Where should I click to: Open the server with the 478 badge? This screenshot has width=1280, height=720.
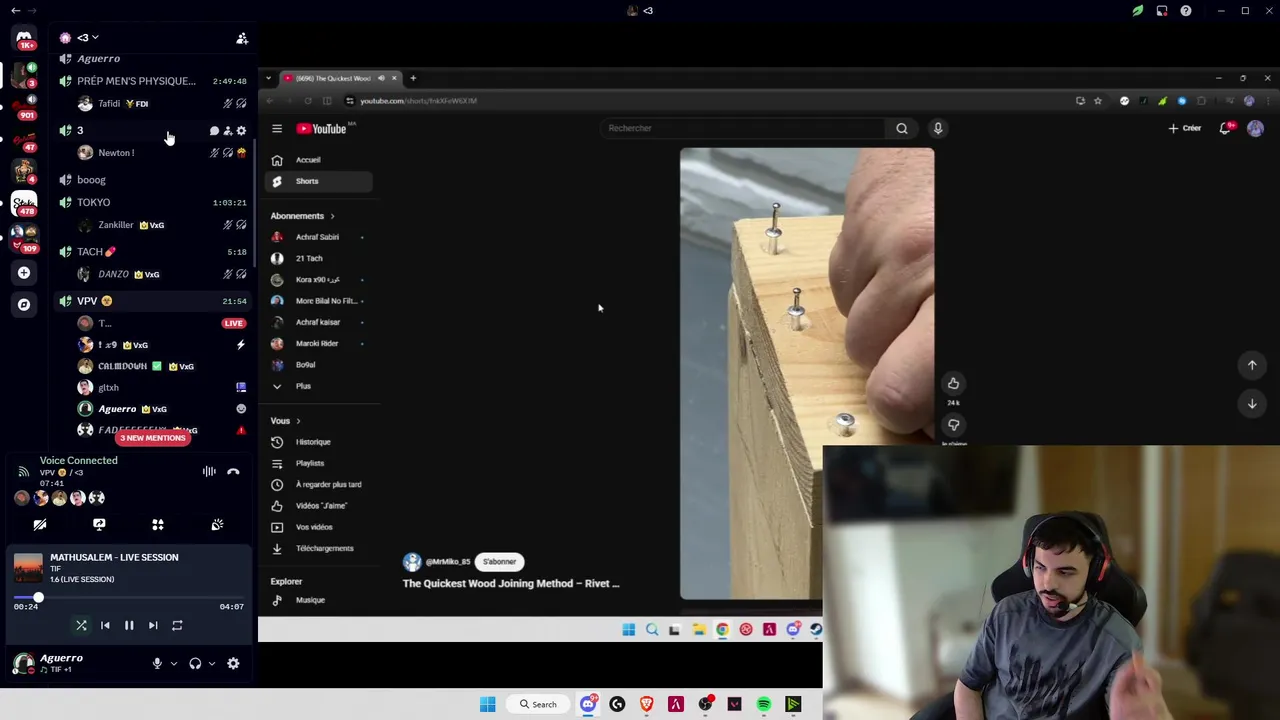click(x=24, y=203)
